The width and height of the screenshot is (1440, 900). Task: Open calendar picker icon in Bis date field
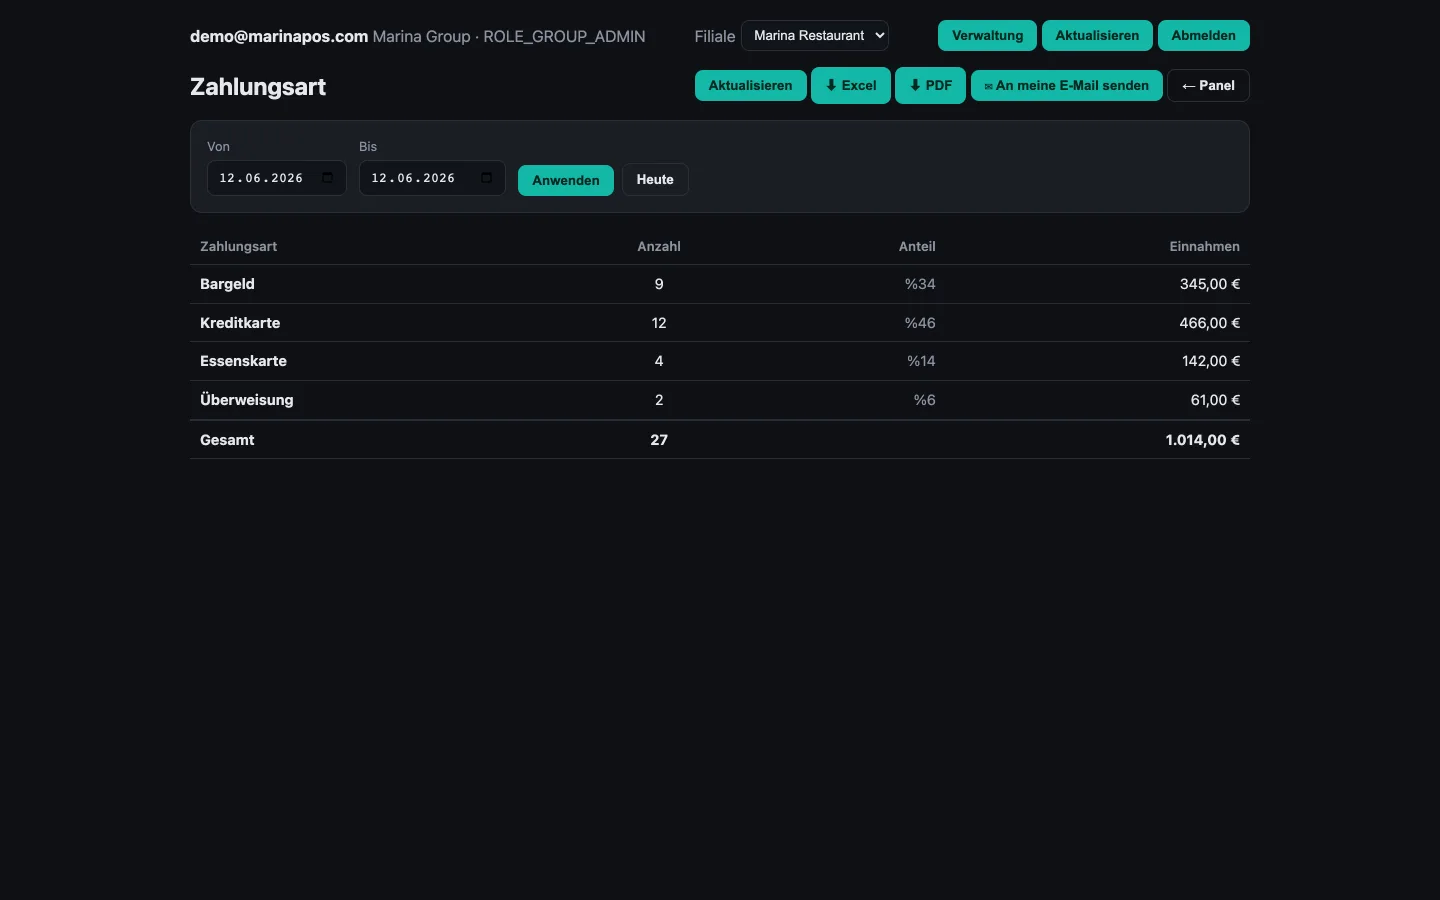tap(487, 178)
